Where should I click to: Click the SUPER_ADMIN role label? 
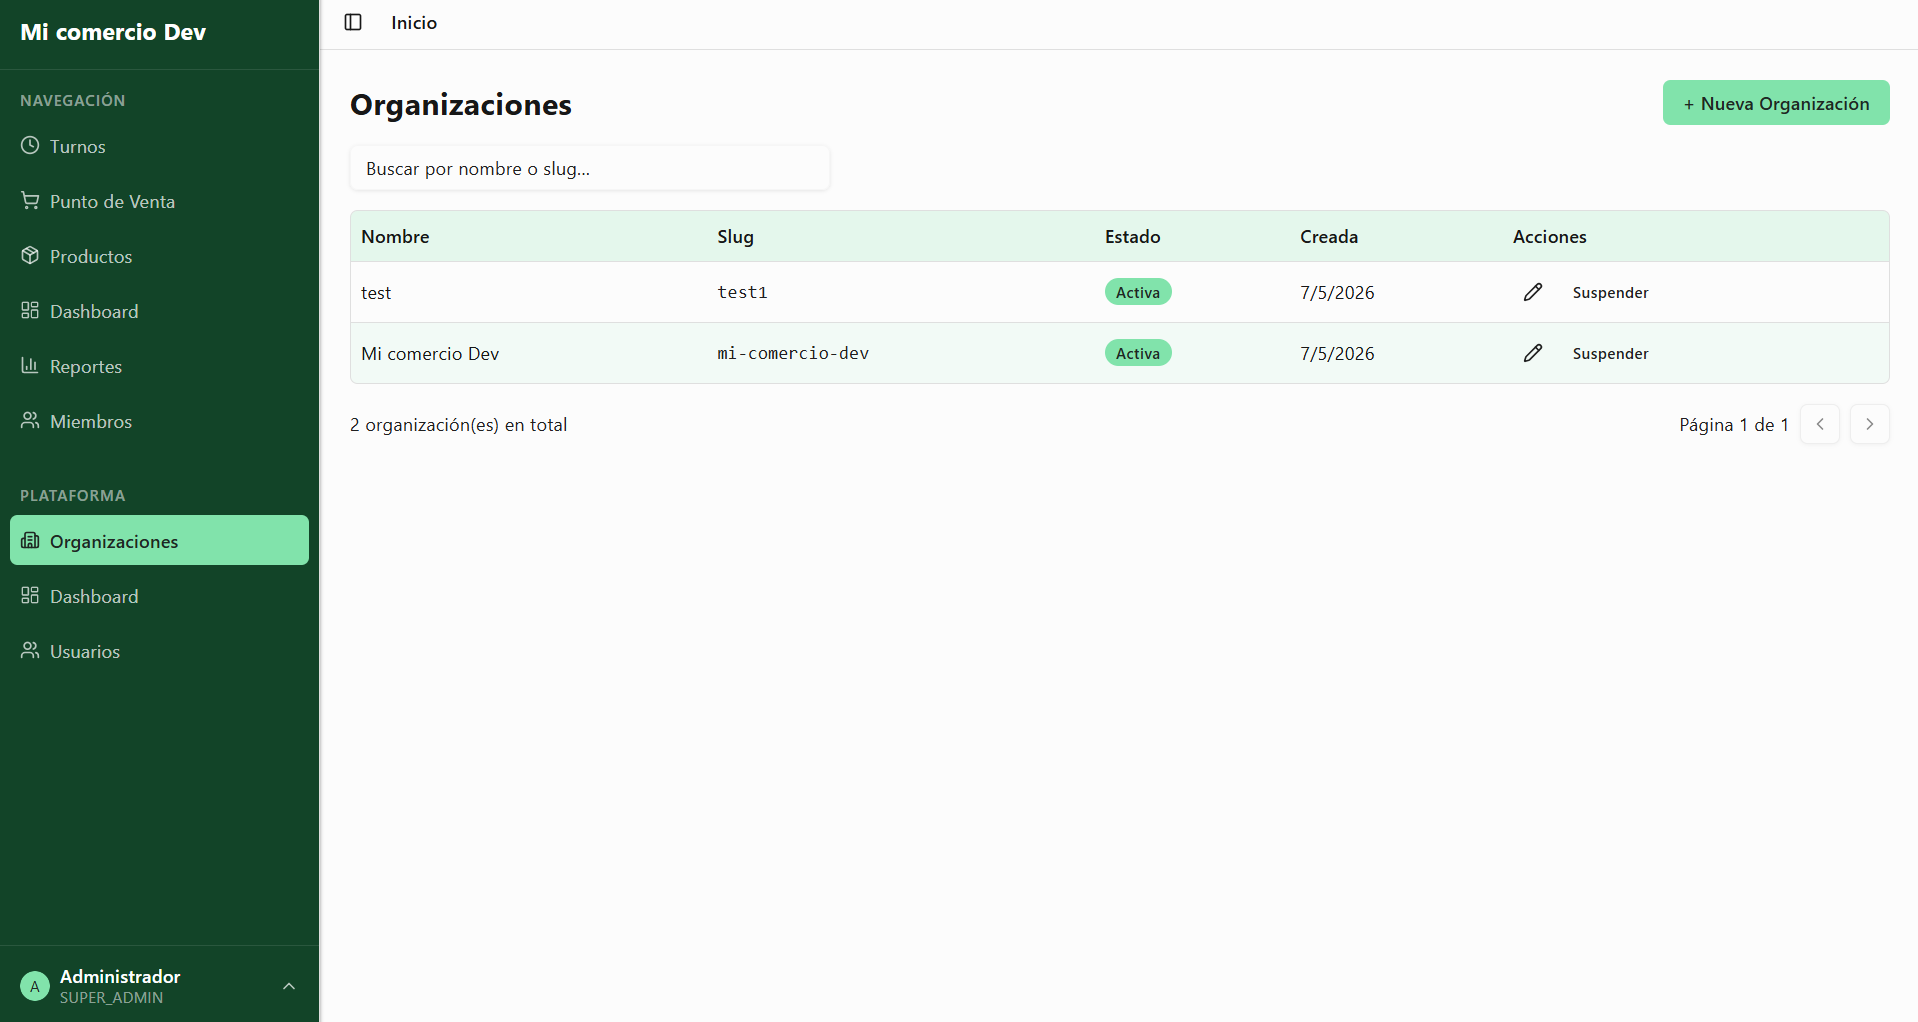[111, 998]
